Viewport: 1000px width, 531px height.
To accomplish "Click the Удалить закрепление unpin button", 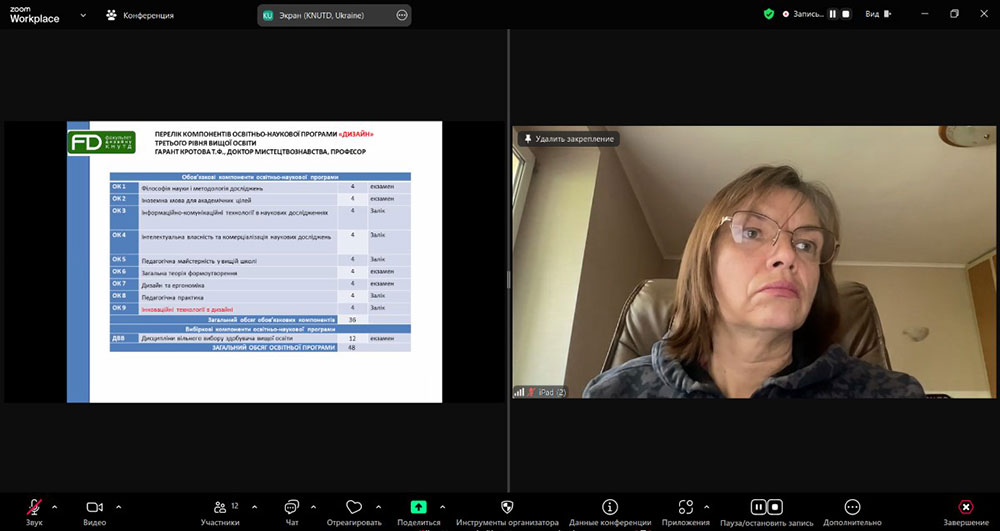I will pyautogui.click(x=568, y=138).
